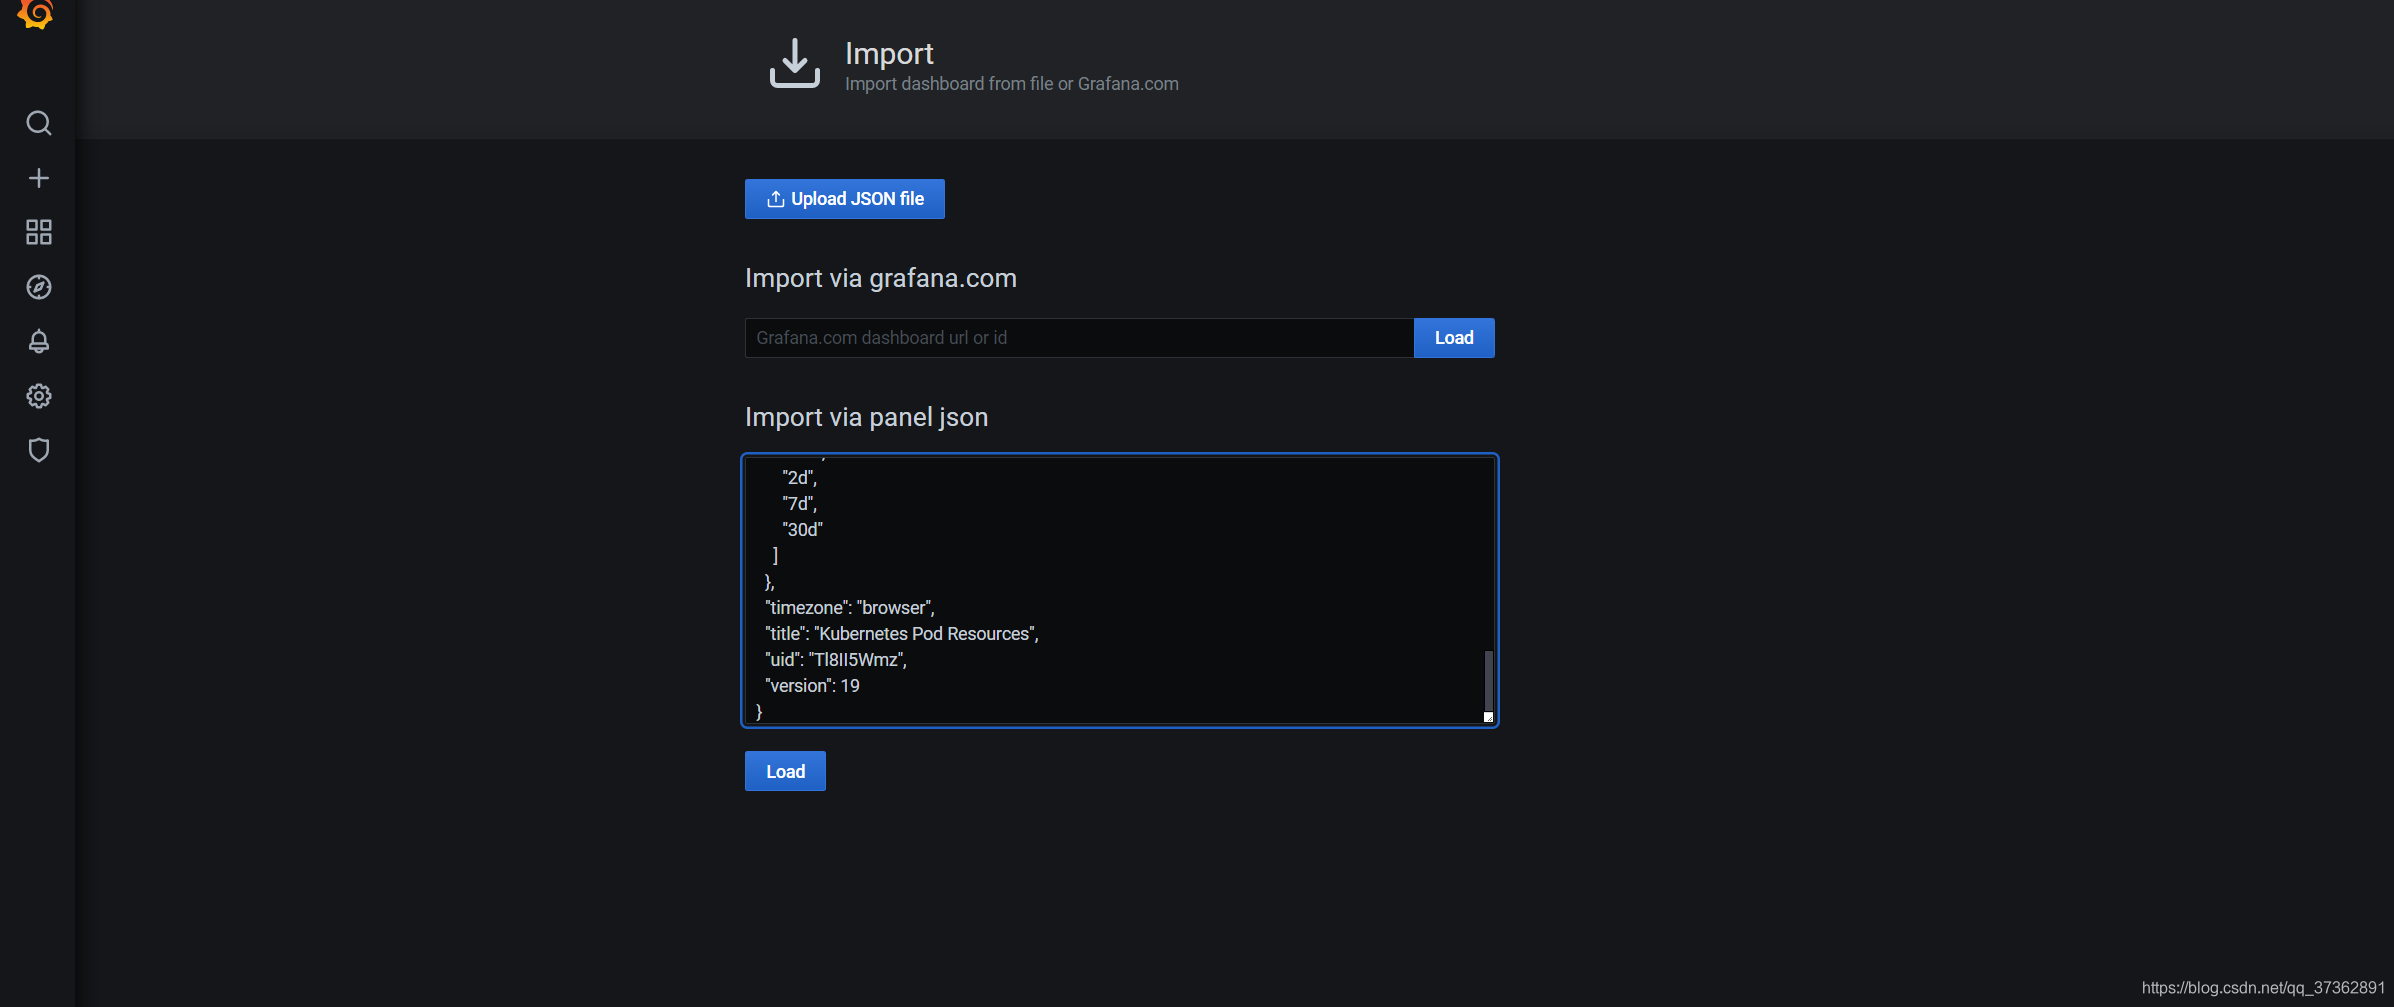This screenshot has height=1007, width=2394.
Task: Click the Import dashboard from file subtitle
Action: point(1012,84)
